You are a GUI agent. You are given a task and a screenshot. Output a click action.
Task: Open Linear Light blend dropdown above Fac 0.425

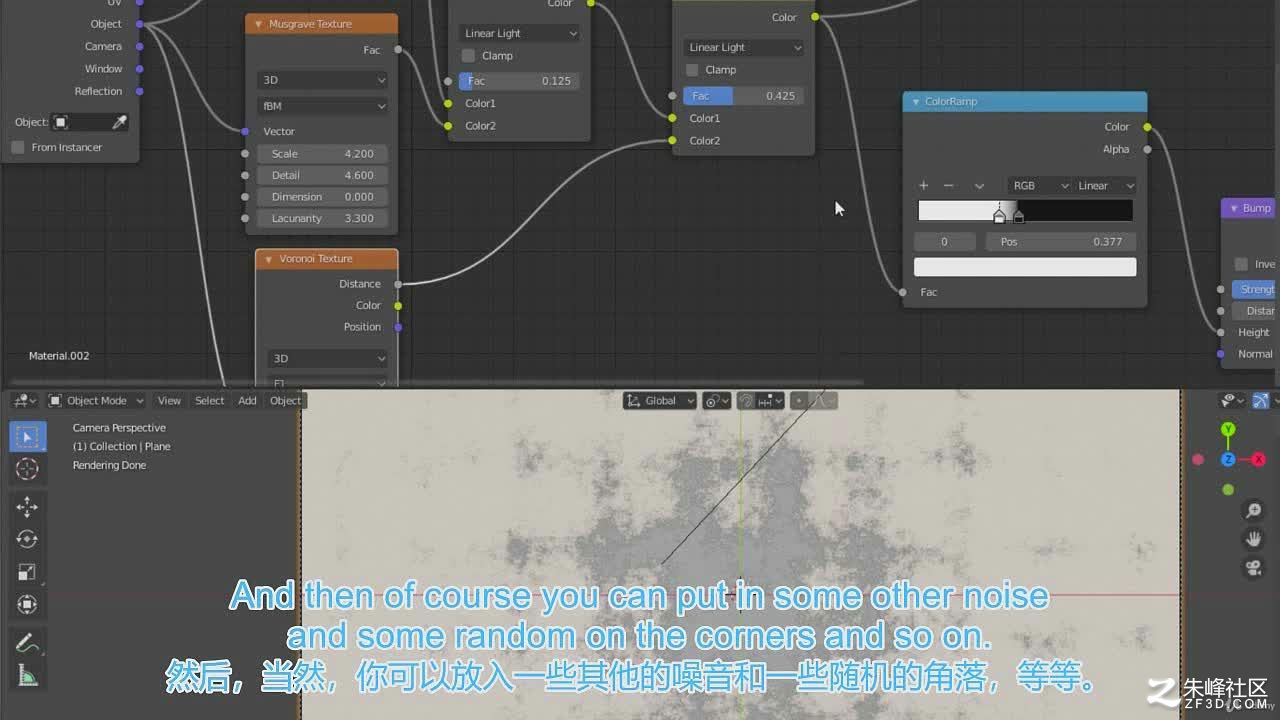[x=744, y=47]
